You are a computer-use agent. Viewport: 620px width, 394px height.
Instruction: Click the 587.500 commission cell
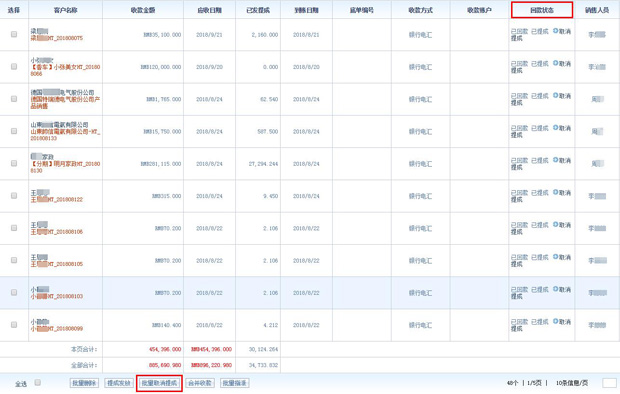click(268, 132)
